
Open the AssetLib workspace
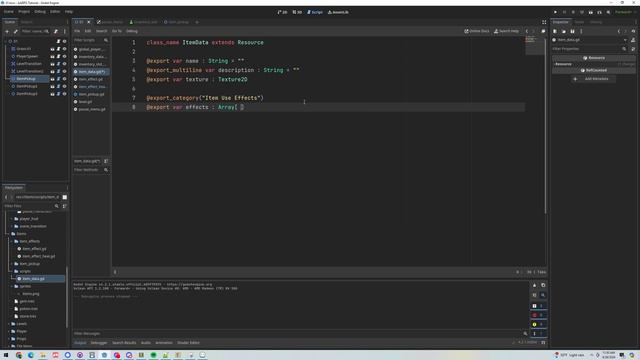pyautogui.click(x=338, y=12)
